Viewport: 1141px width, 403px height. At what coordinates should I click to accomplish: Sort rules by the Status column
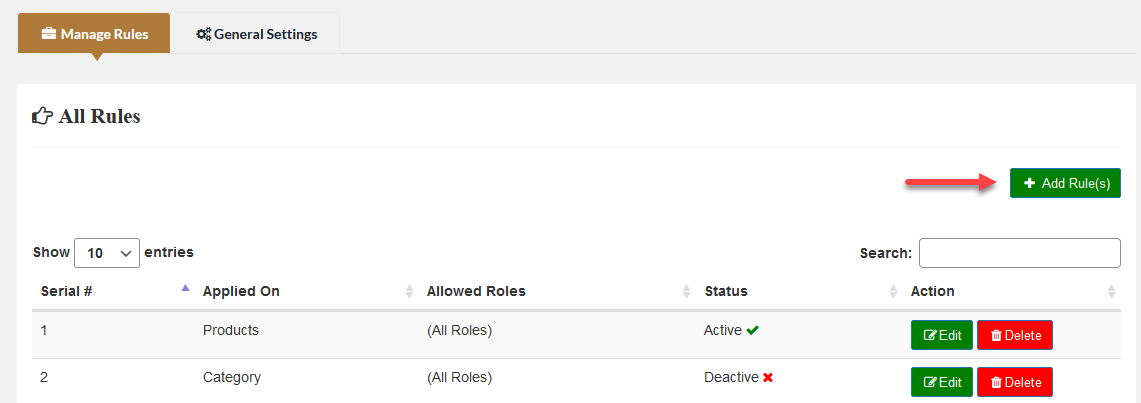(x=893, y=291)
